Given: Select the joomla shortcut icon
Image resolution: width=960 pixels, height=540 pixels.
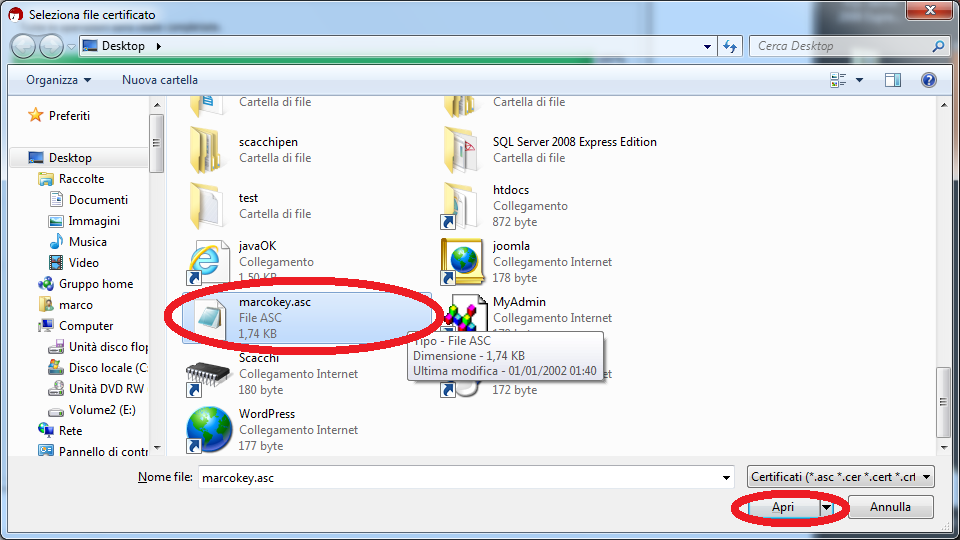Looking at the screenshot, I should pyautogui.click(x=463, y=261).
